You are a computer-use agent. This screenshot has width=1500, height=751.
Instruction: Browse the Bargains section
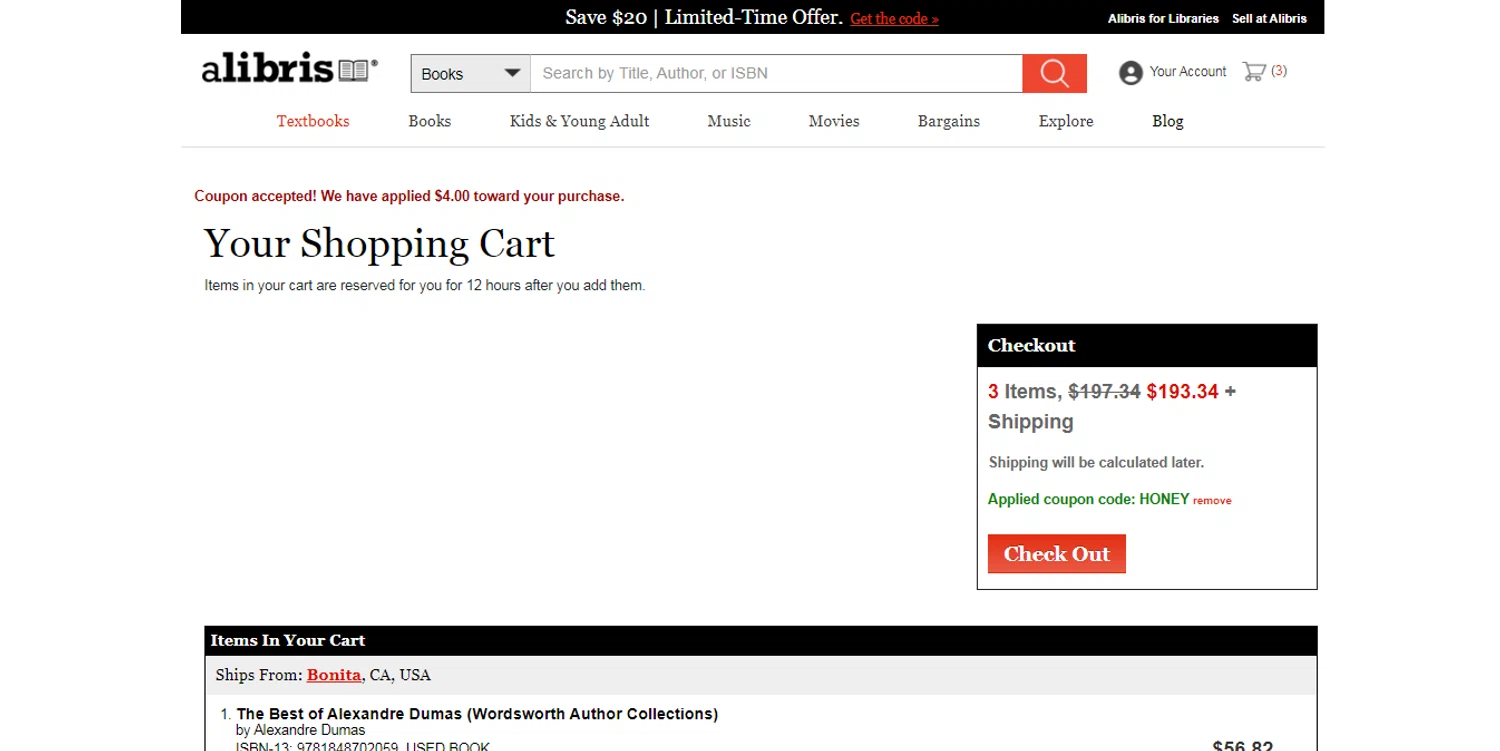pyautogui.click(x=949, y=121)
